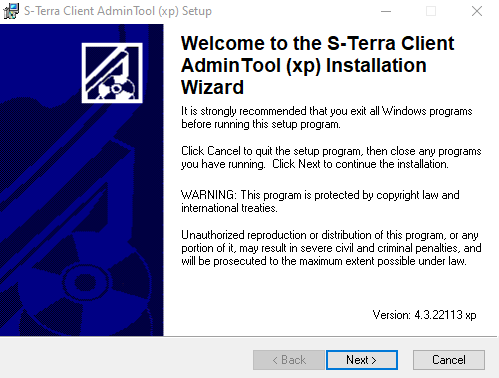Click the 'Unauthorized reproduction' legal paragraph
Screen dimensions: 499x378
[331, 248]
